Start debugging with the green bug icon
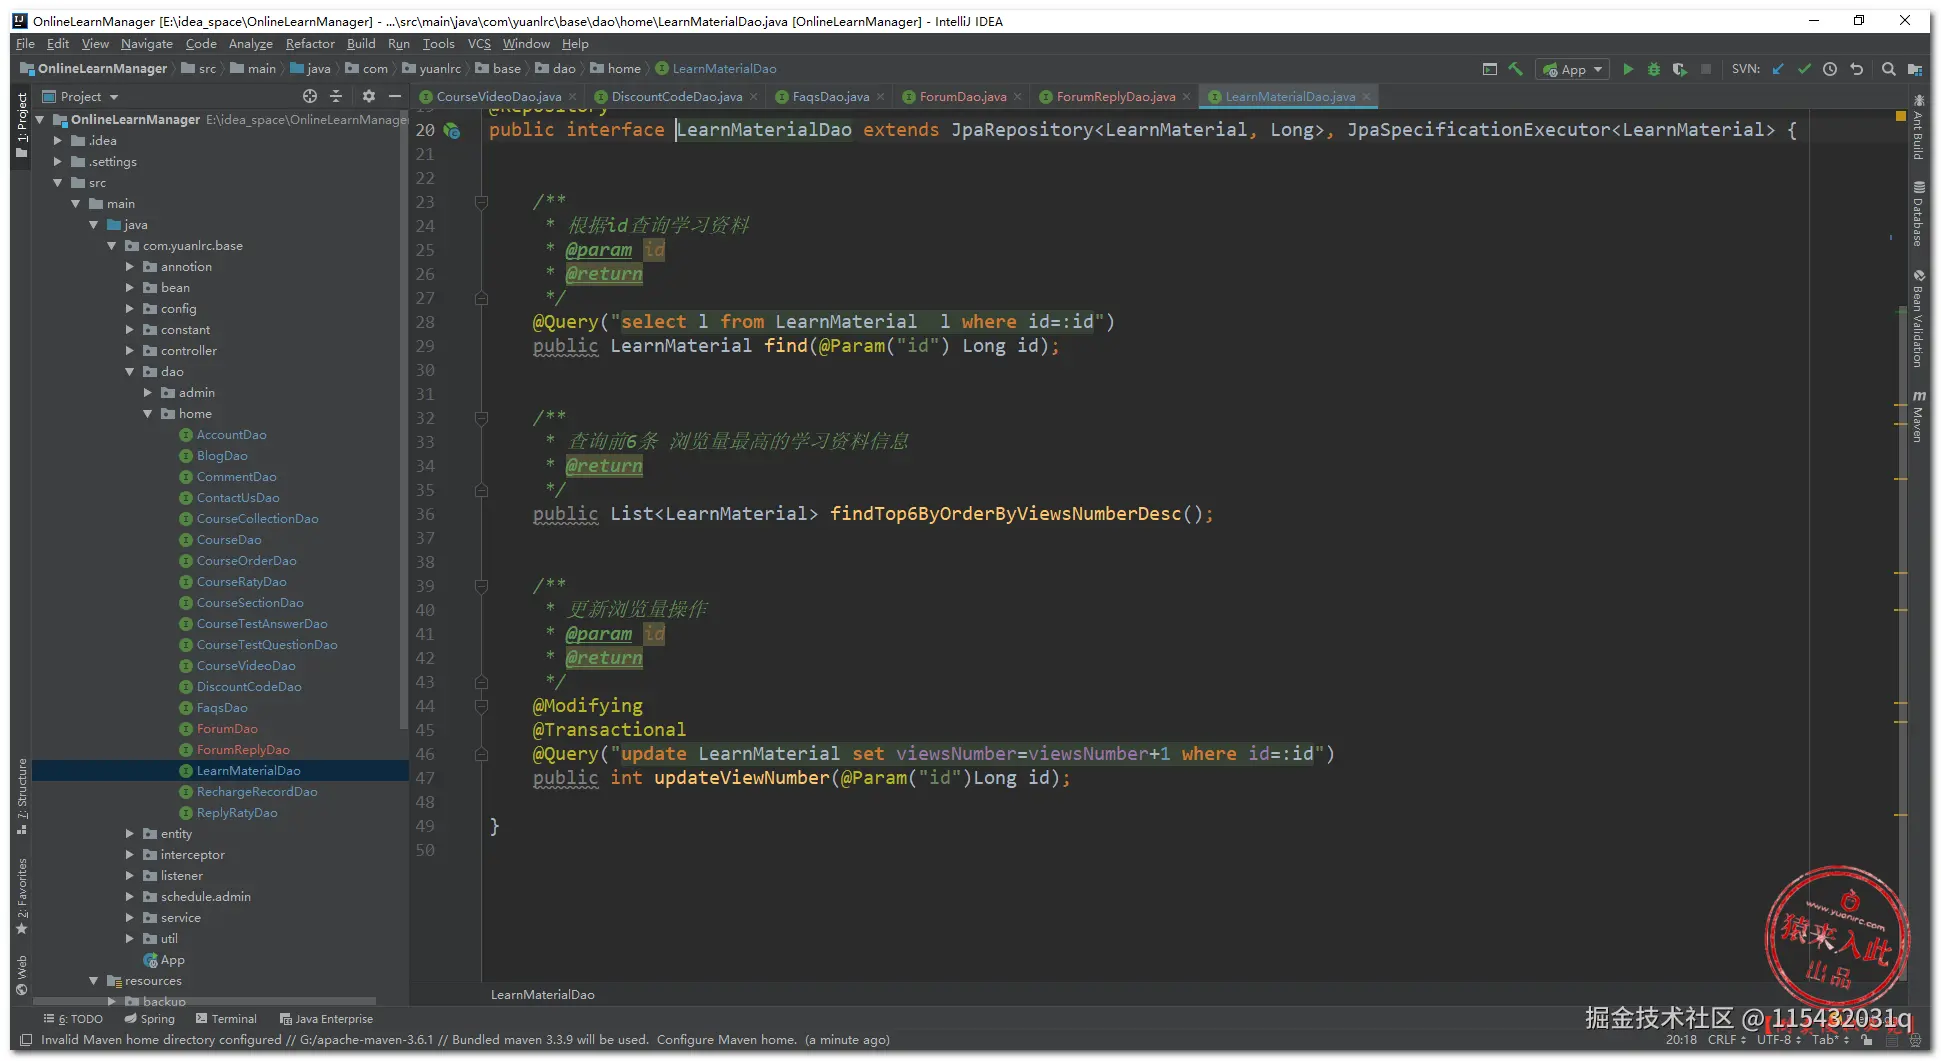The width and height of the screenshot is (1941, 1061). (1654, 69)
